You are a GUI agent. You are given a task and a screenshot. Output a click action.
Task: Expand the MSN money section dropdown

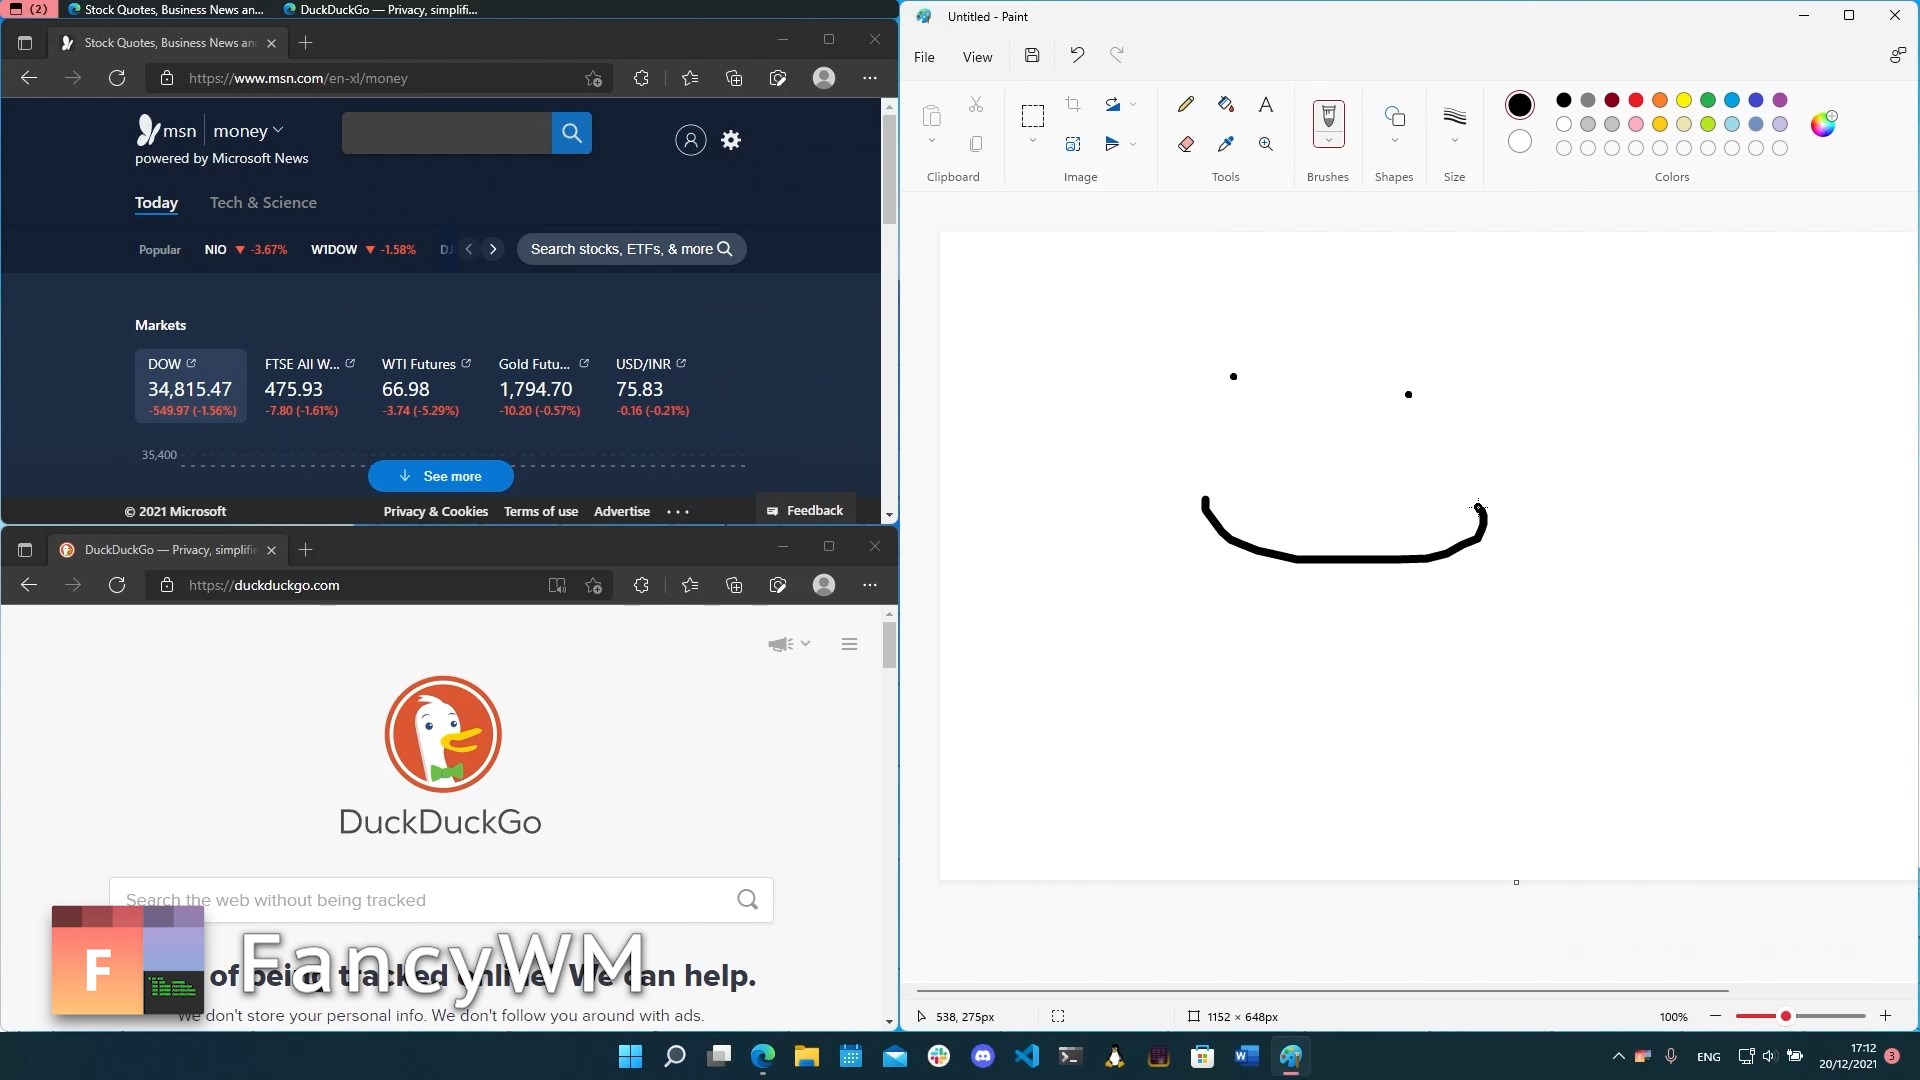coord(278,131)
